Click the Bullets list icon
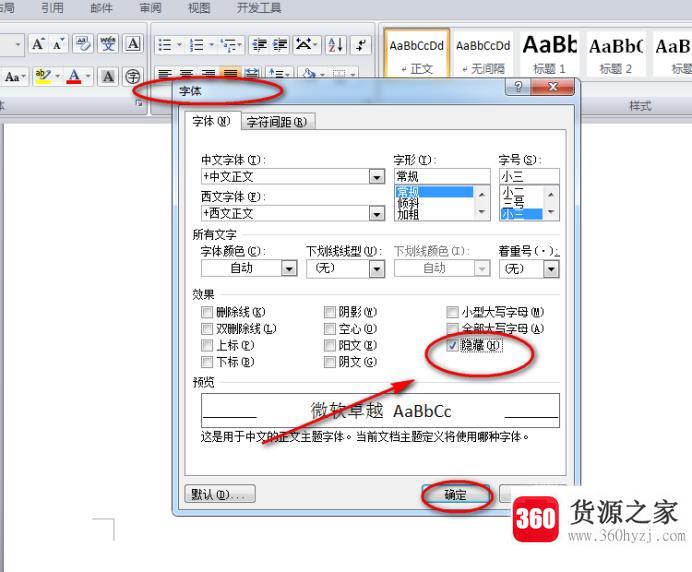The image size is (692, 572). click(165, 45)
